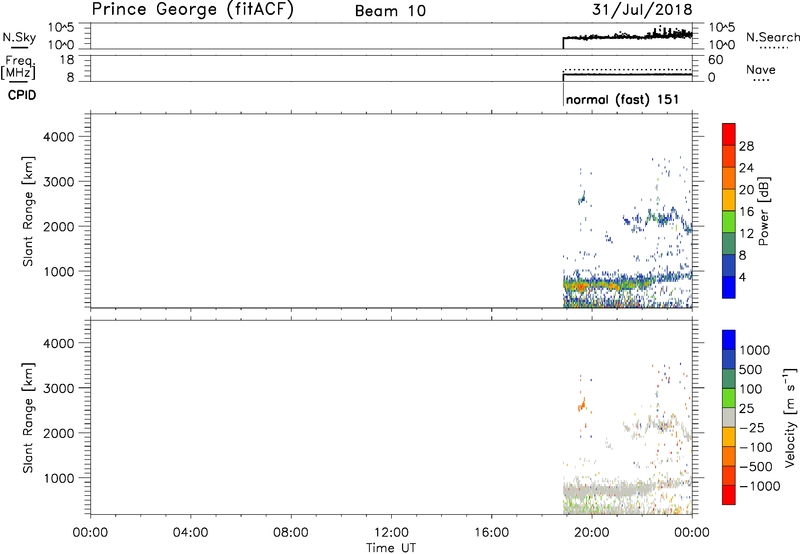The image size is (800, 554).
Task: Click the orange high-power backscatter near 20:00
Action: coord(581,287)
